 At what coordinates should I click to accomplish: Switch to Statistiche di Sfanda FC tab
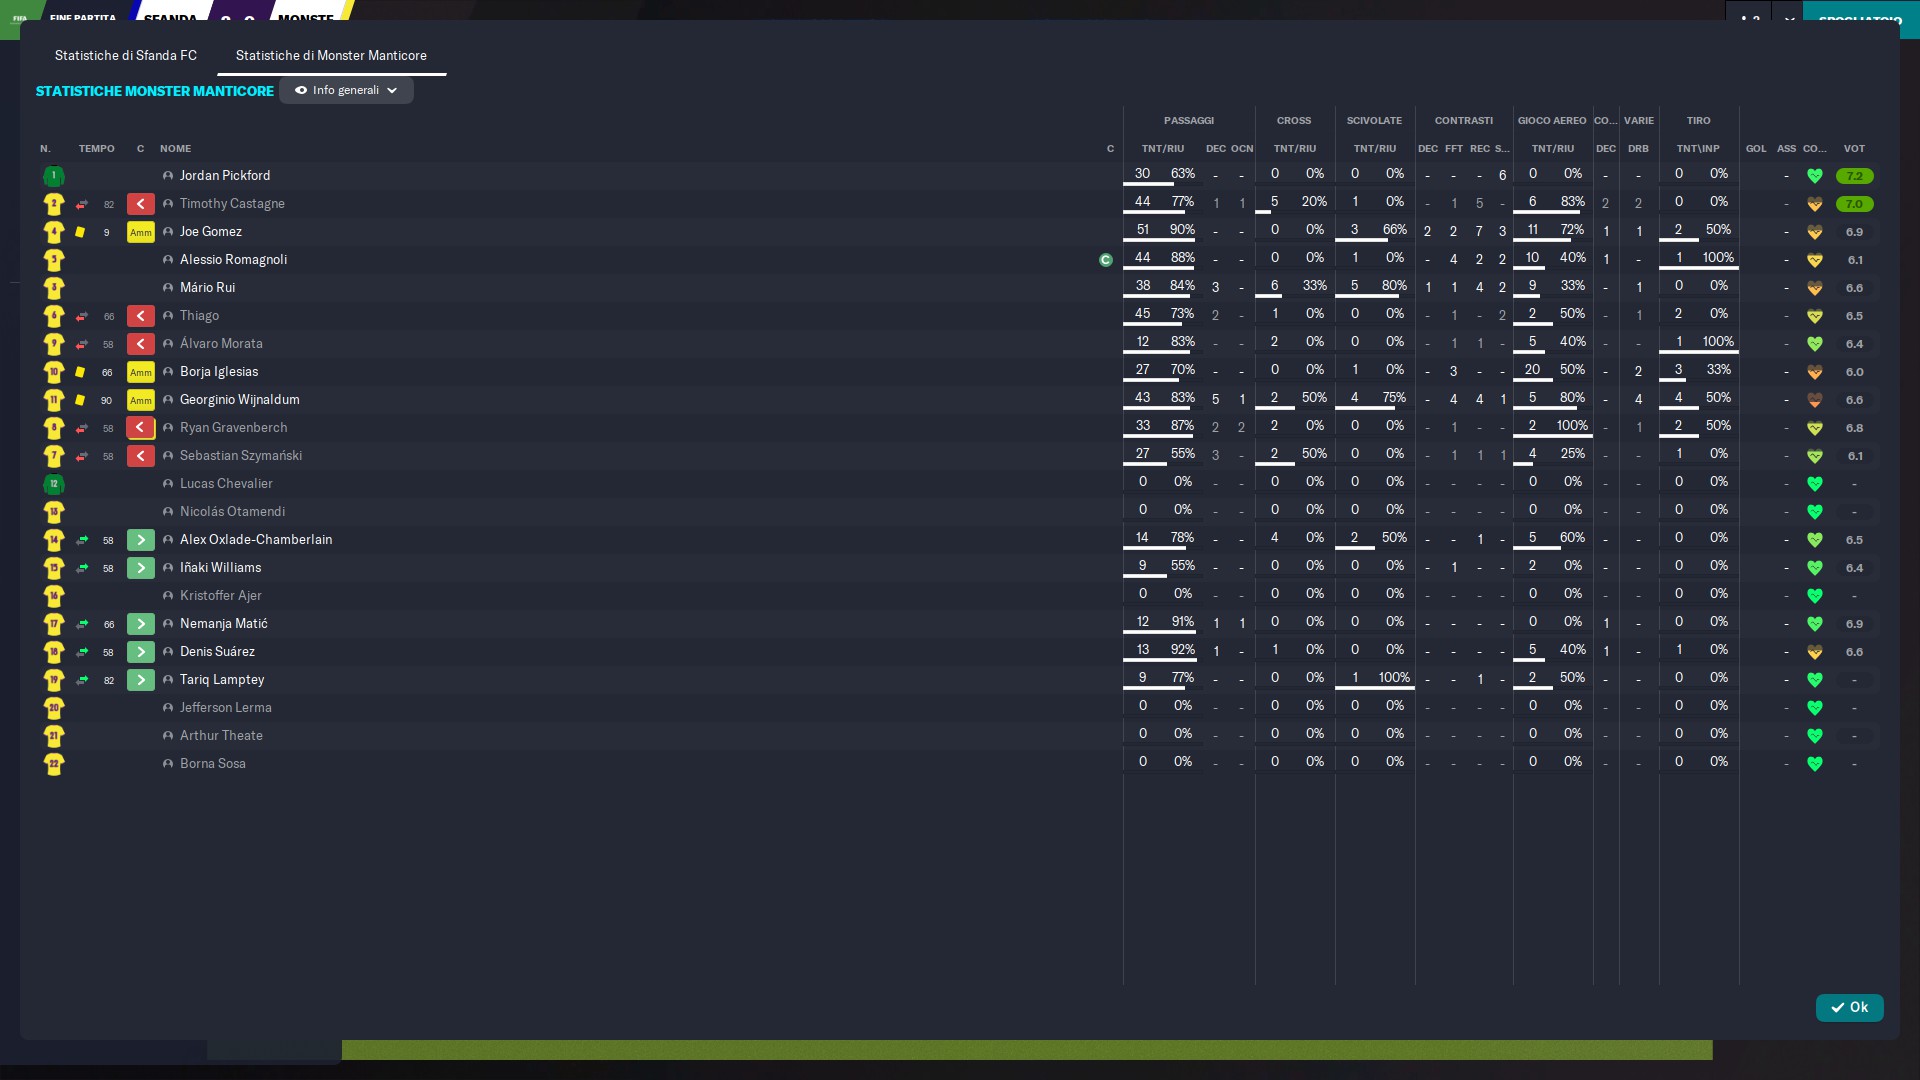[x=126, y=56]
